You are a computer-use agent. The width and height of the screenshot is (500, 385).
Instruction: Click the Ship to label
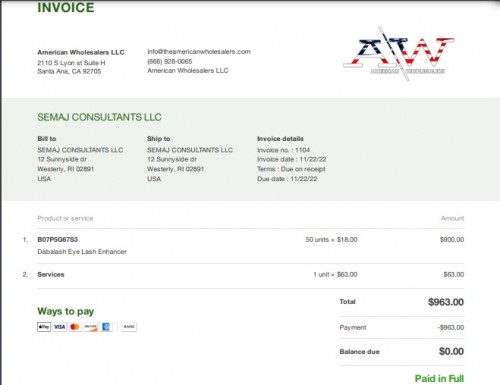click(159, 139)
